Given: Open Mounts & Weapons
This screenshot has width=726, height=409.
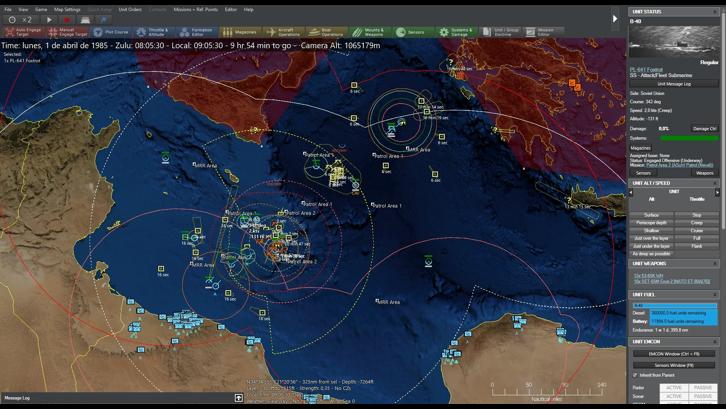Looking at the screenshot, I should coord(370,32).
